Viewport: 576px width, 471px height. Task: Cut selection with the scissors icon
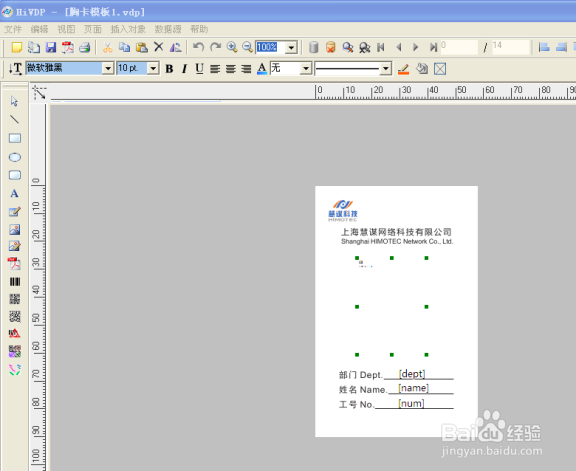pos(107,47)
